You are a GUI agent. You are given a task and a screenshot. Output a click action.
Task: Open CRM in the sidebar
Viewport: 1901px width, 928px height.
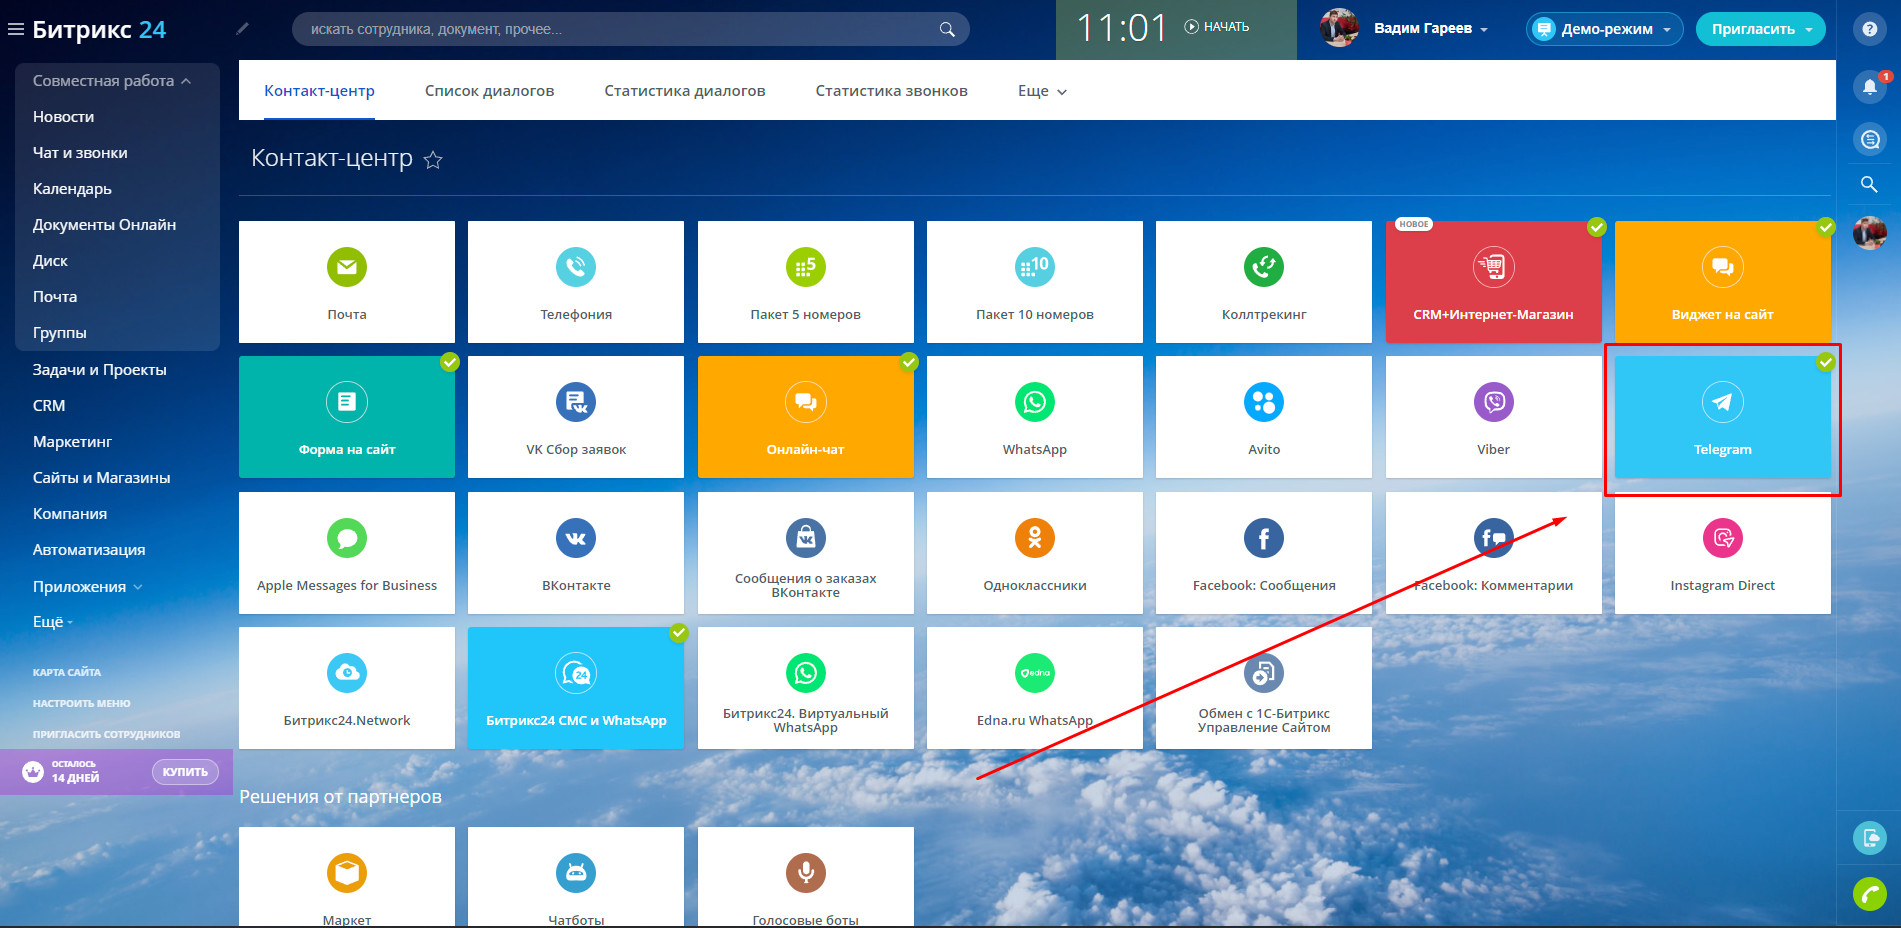tap(49, 406)
